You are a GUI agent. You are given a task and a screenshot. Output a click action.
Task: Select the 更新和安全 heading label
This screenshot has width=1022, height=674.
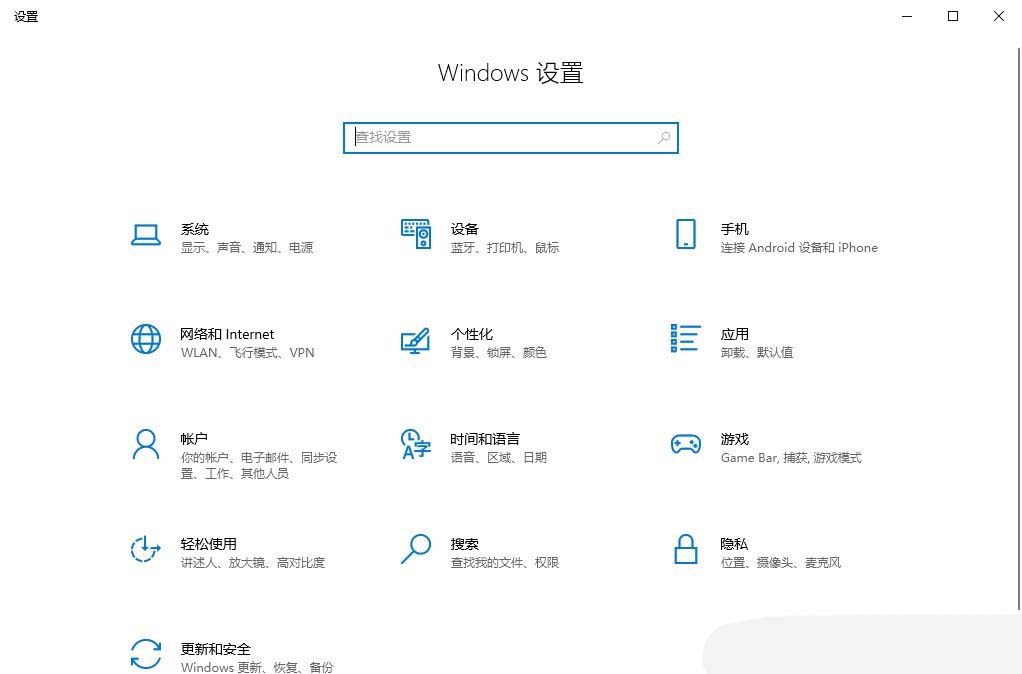[215, 649]
